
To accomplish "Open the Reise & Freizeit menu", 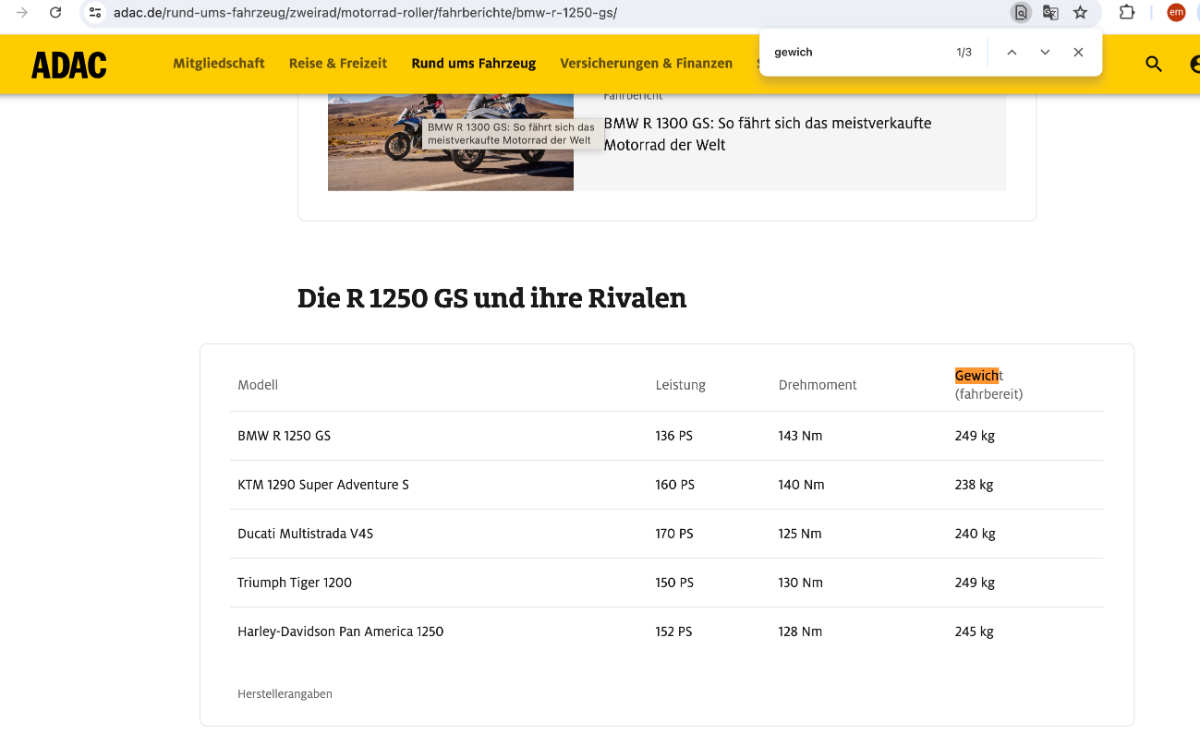I will (x=338, y=63).
